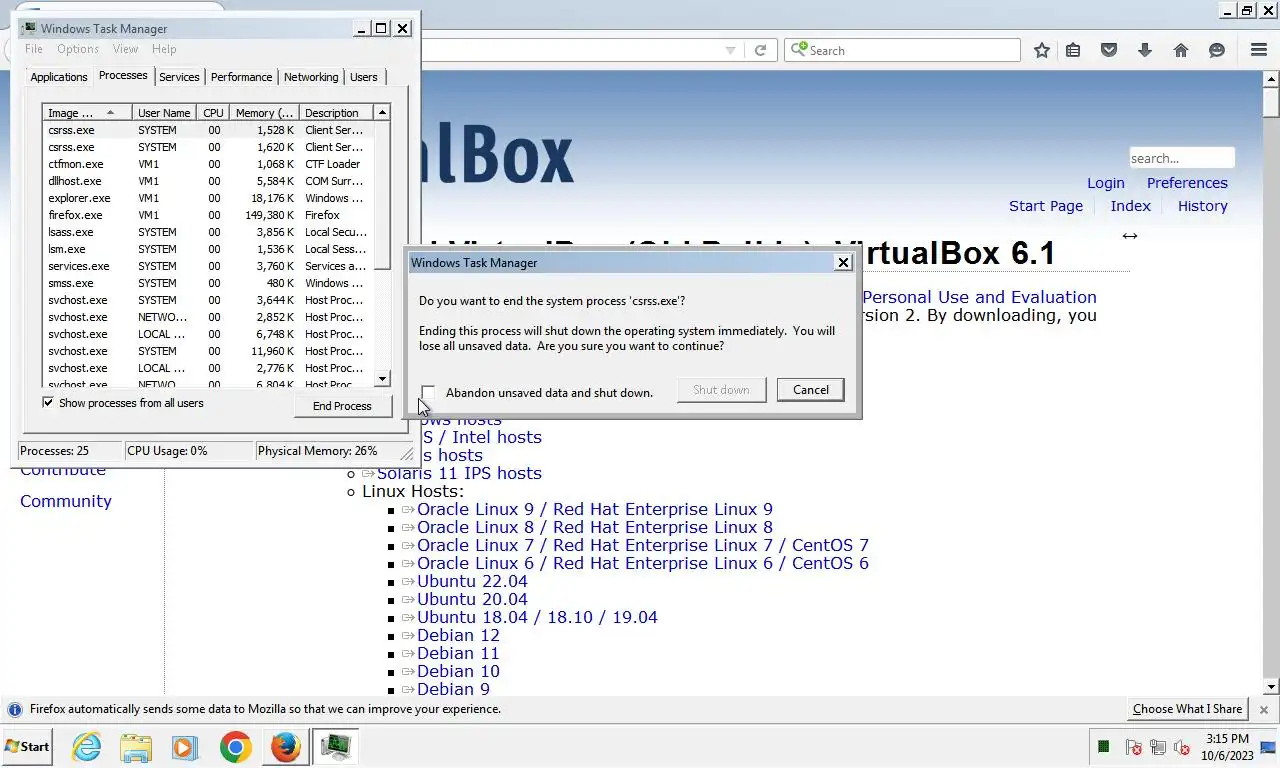The width and height of the screenshot is (1280, 768).
Task: Dismiss the Firefox data notification bar
Action: pyautogui.click(x=1264, y=709)
